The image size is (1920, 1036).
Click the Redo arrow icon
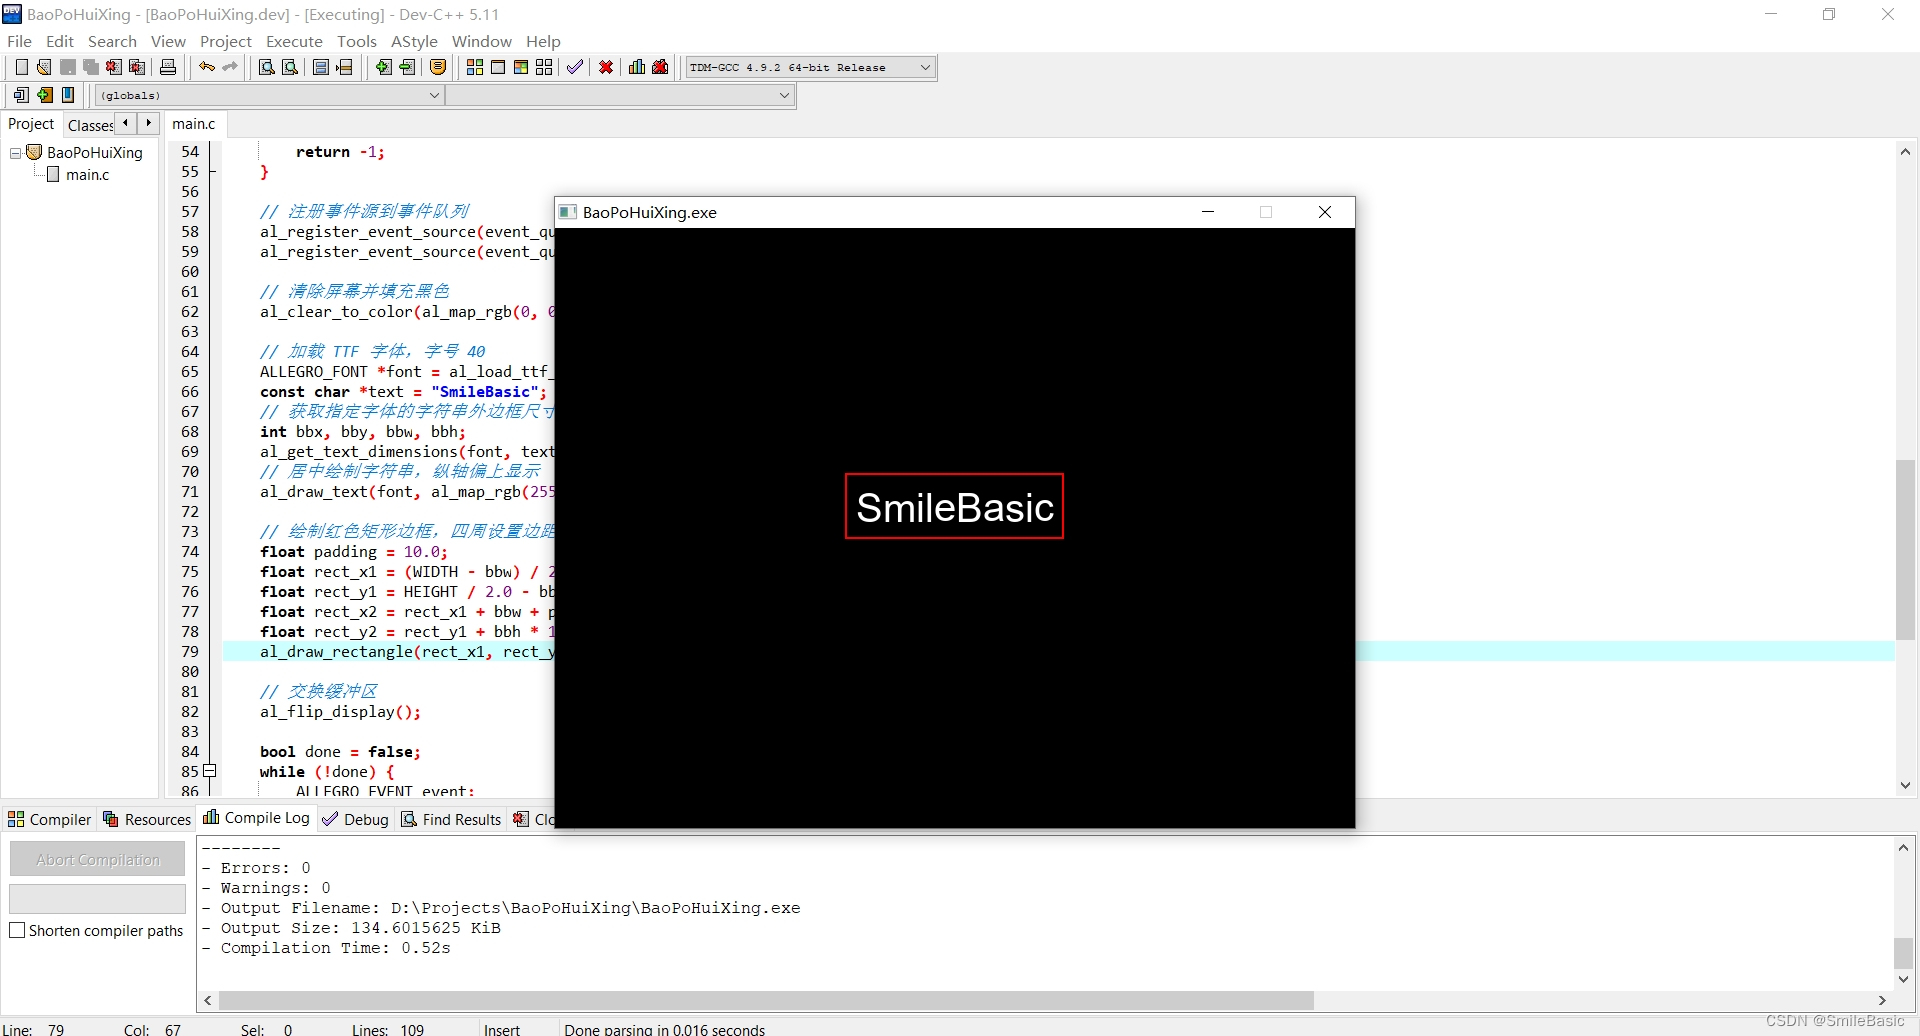click(x=230, y=67)
